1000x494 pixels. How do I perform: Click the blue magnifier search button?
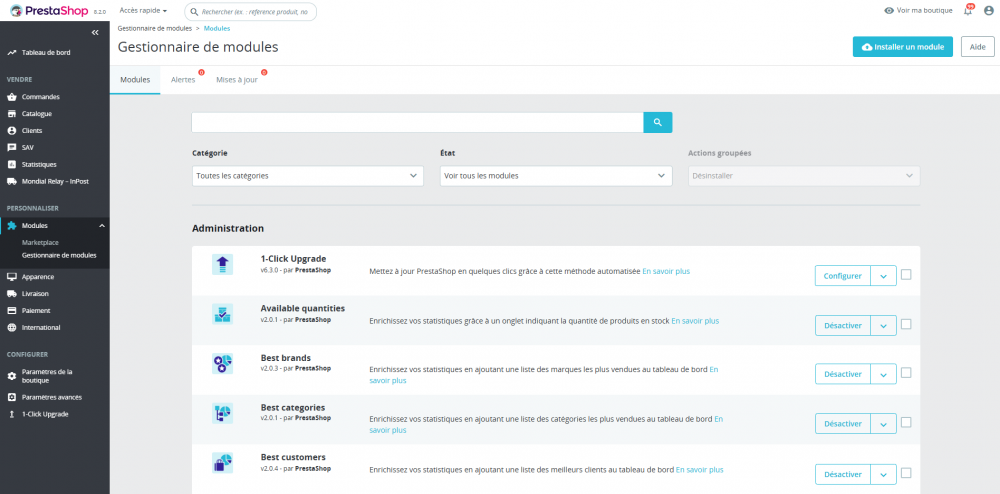pos(658,122)
